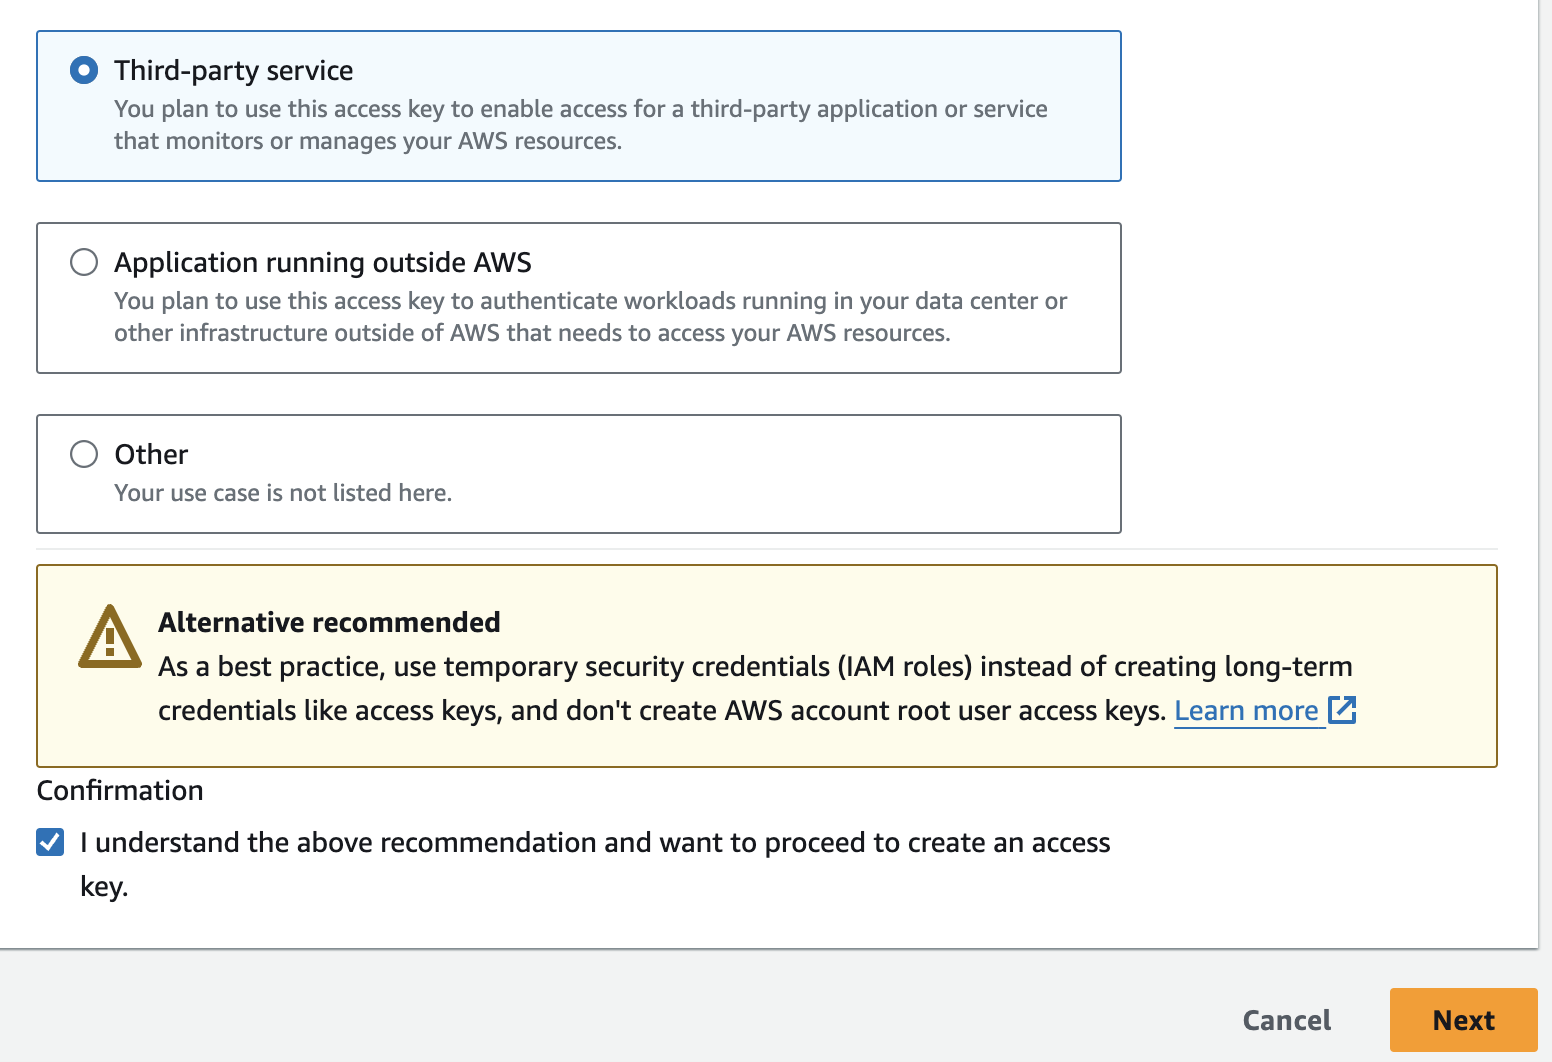Image resolution: width=1552 pixels, height=1062 pixels.
Task: Click the Application running outside AWS title
Action: click(323, 262)
